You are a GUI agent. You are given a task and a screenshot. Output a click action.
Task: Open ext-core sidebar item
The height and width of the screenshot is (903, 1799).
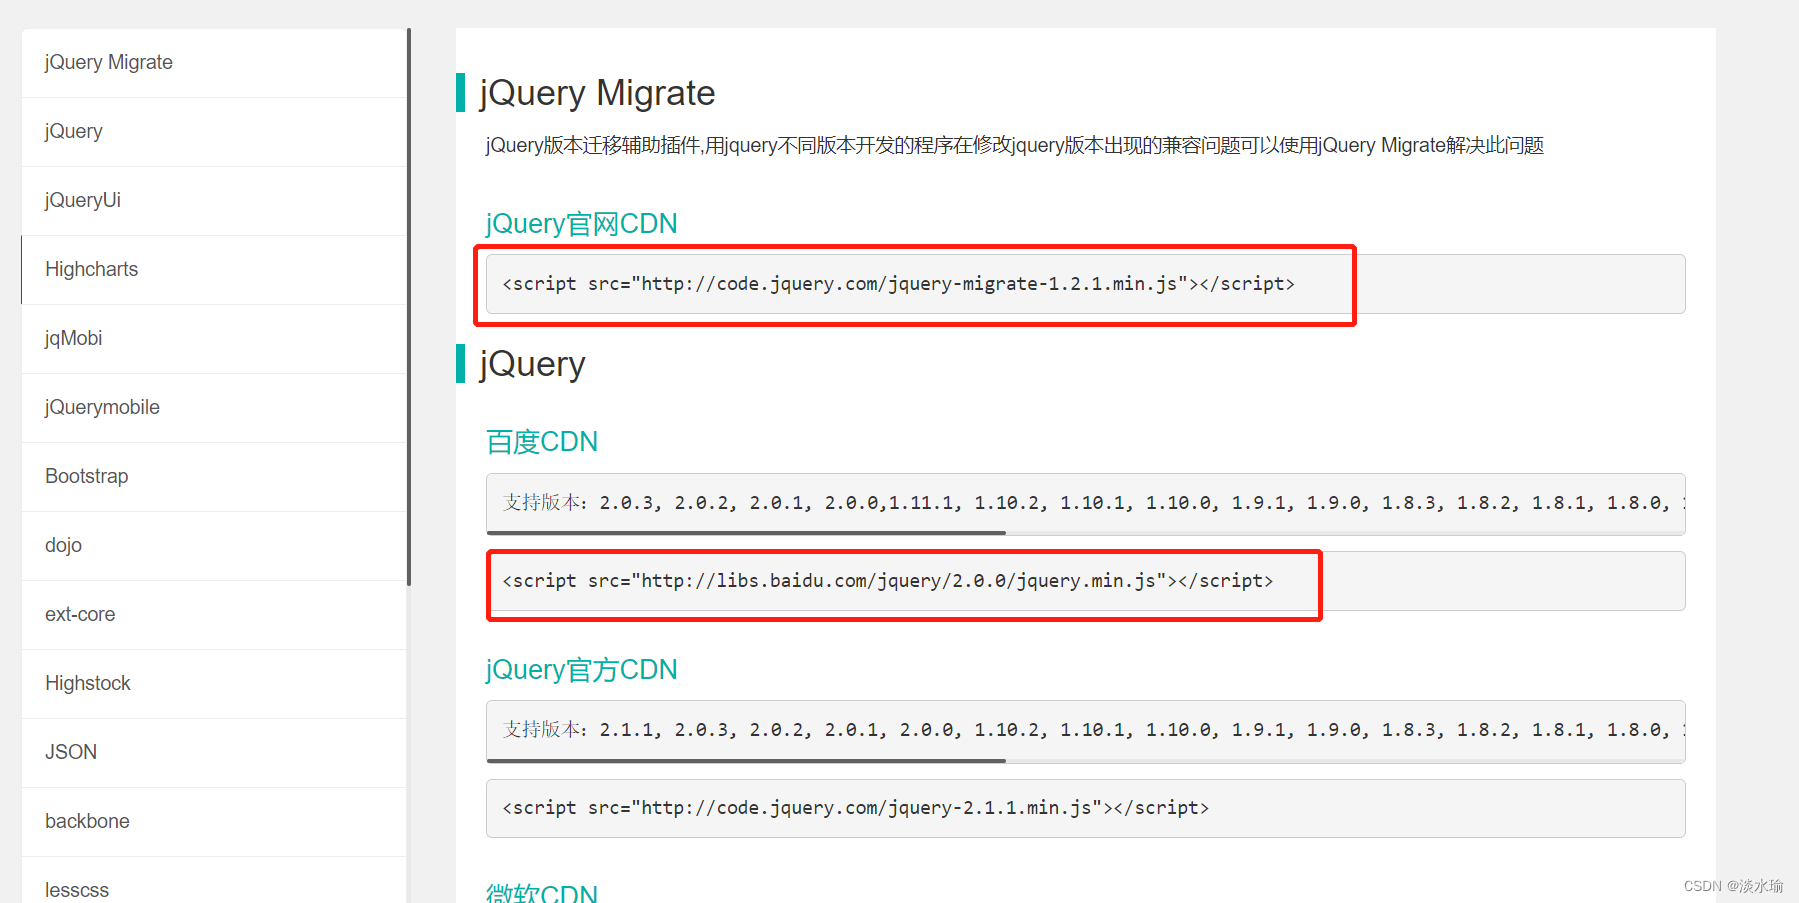click(214, 615)
